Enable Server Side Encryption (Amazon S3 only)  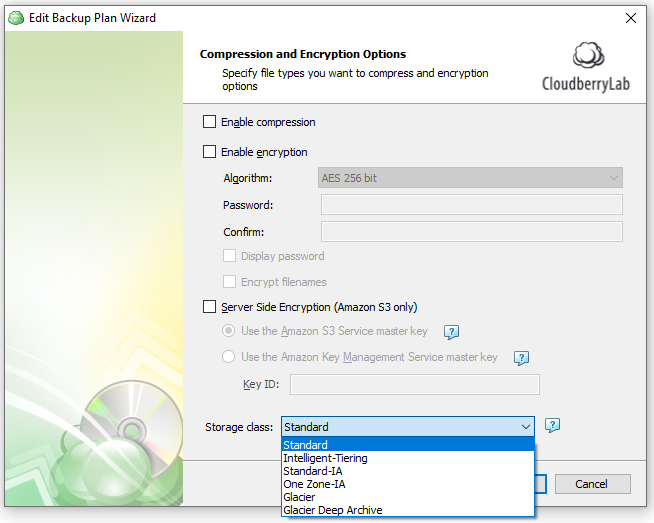click(209, 307)
